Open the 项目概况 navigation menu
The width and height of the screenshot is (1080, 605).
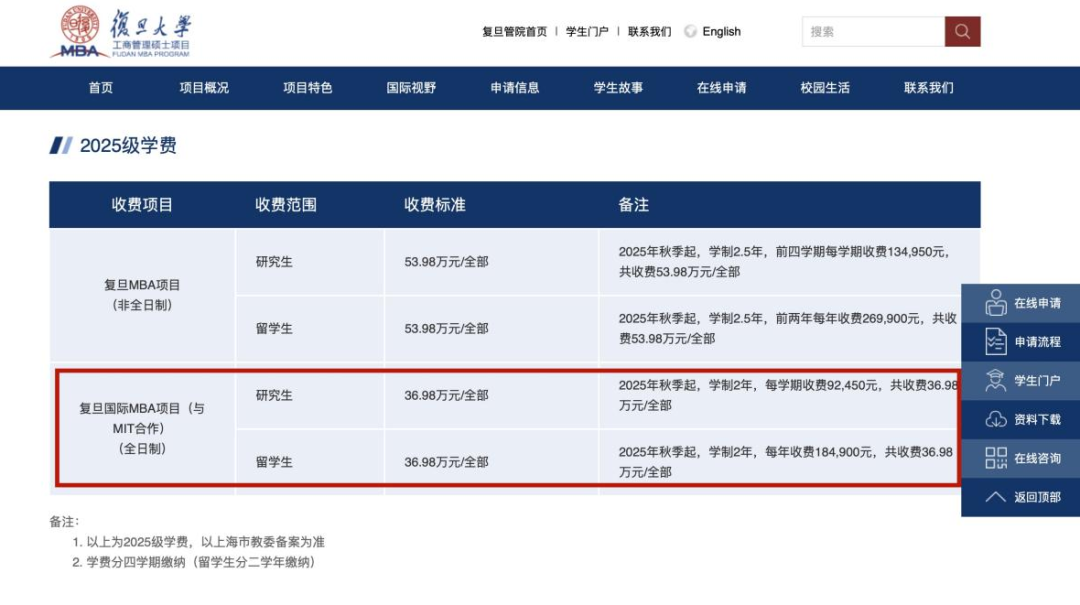(x=204, y=88)
